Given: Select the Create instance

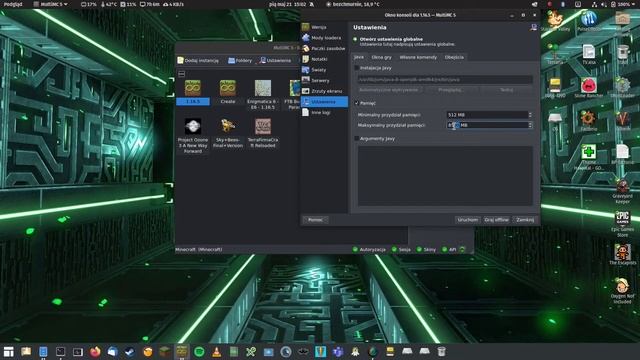Looking at the screenshot, I should point(228,93).
